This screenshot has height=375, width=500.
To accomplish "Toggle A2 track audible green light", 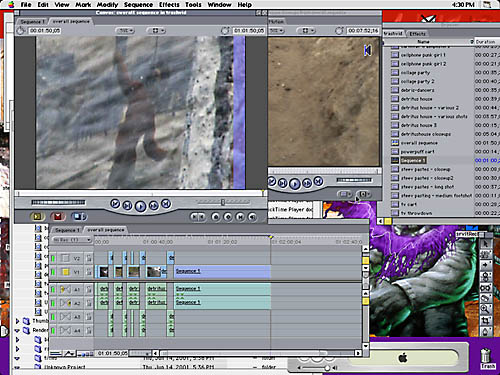I will click(53, 303).
